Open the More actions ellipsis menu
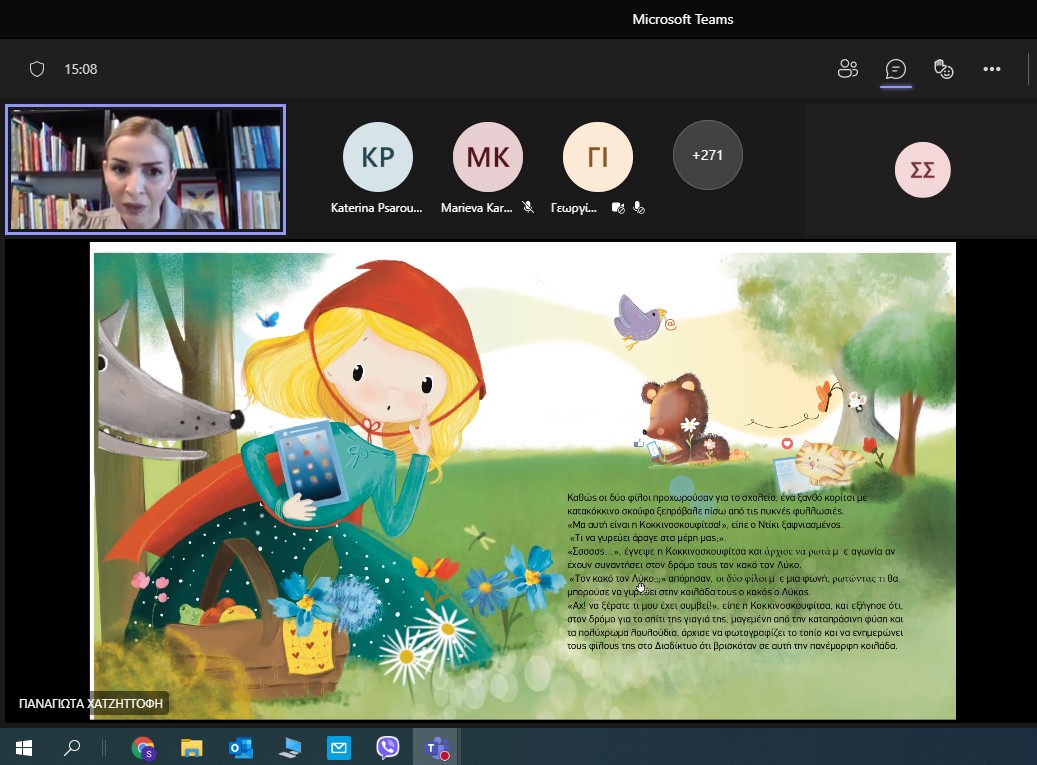 (991, 69)
